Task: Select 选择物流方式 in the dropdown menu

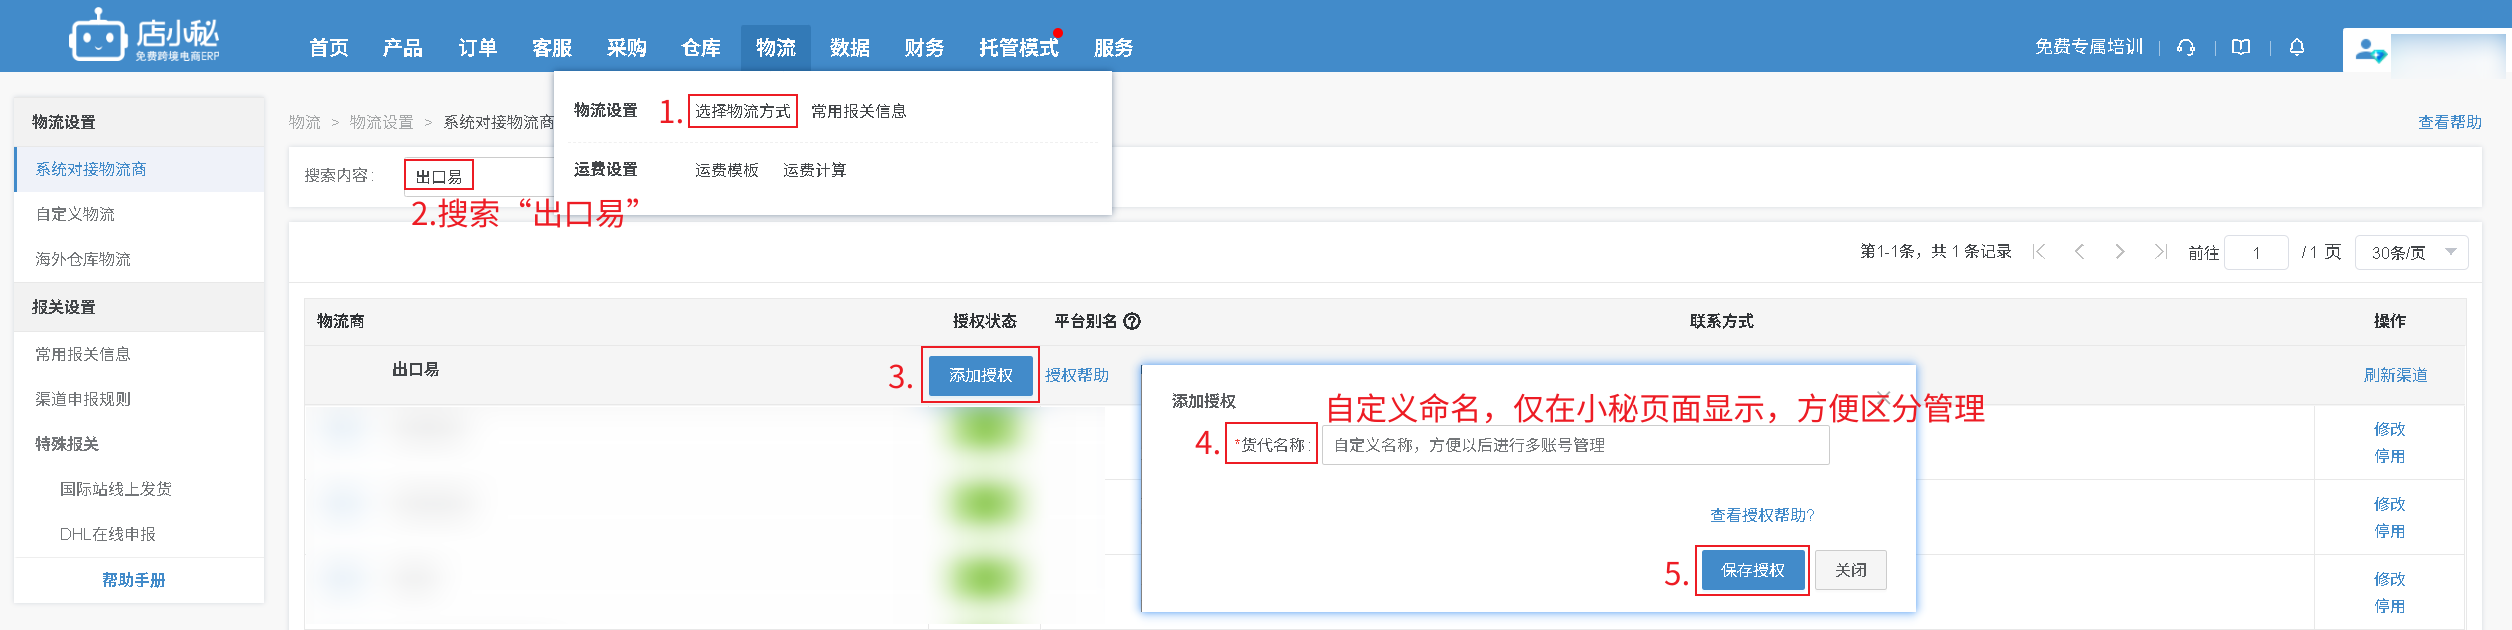Action: tap(742, 111)
